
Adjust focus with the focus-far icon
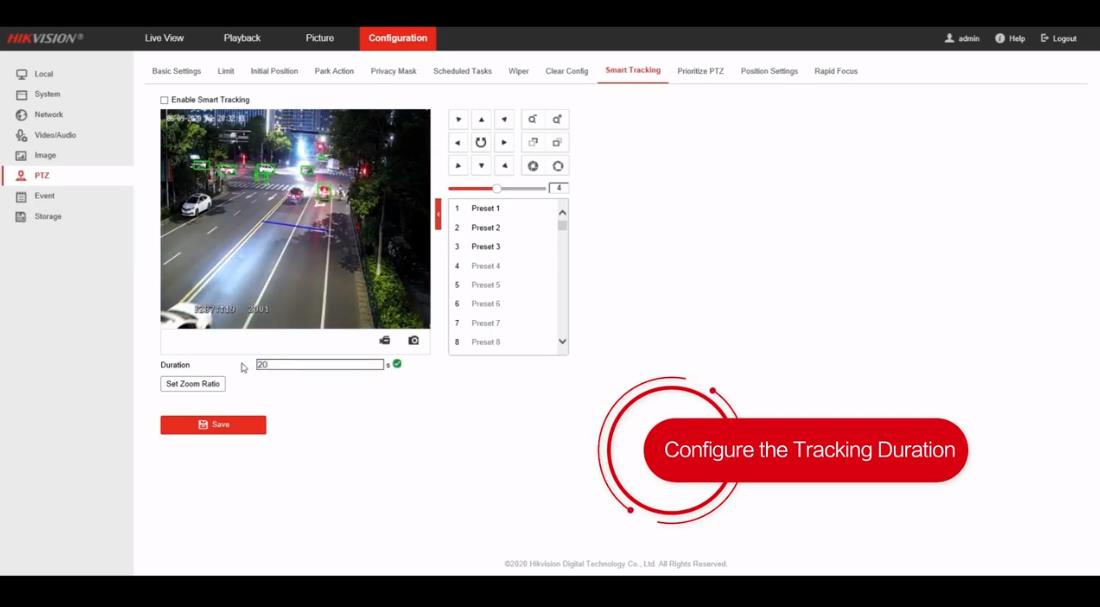point(556,142)
